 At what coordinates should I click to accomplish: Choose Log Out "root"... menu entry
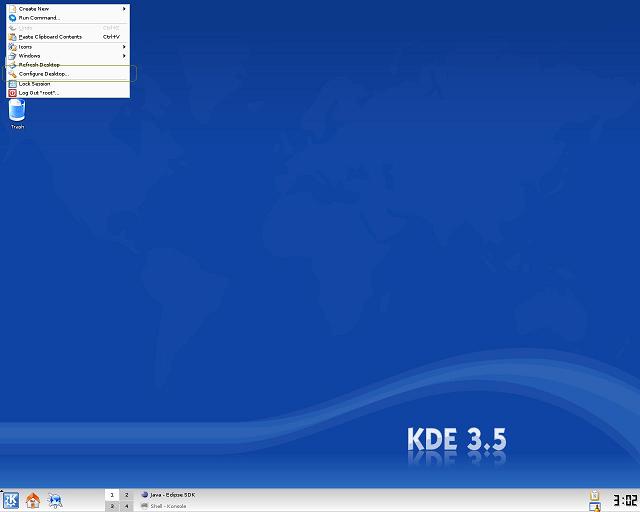click(68, 93)
